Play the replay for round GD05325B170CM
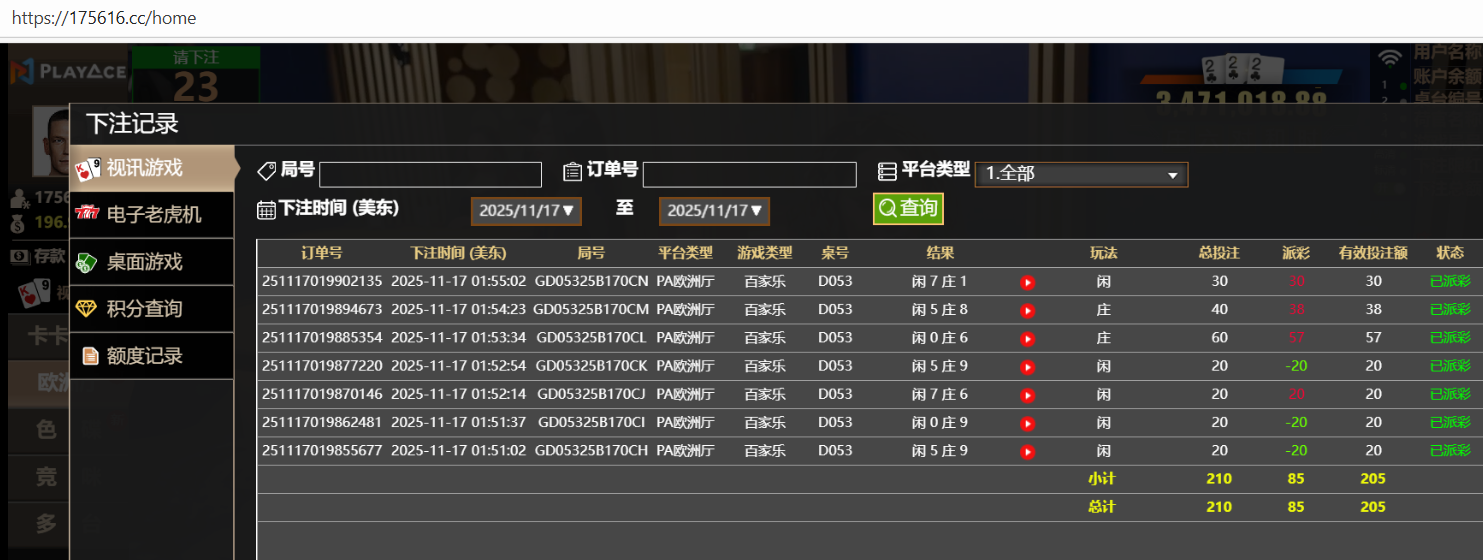This screenshot has width=1483, height=560. 1027,311
